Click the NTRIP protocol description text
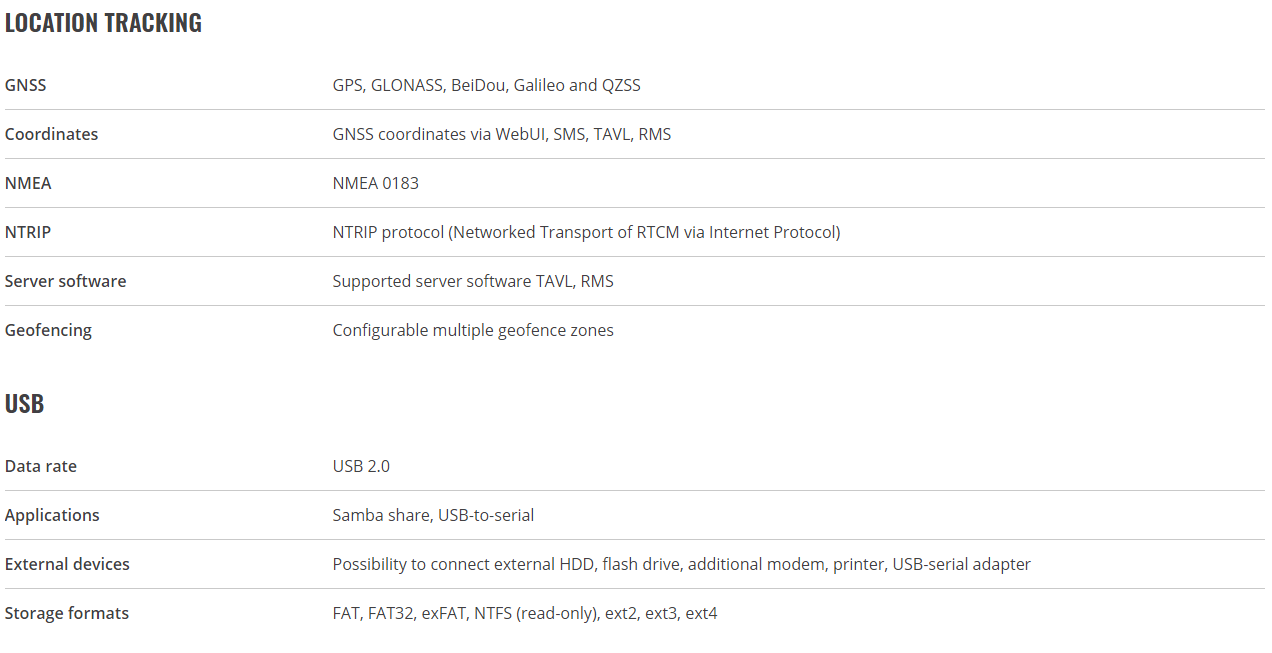The width and height of the screenshot is (1272, 653). coord(586,232)
